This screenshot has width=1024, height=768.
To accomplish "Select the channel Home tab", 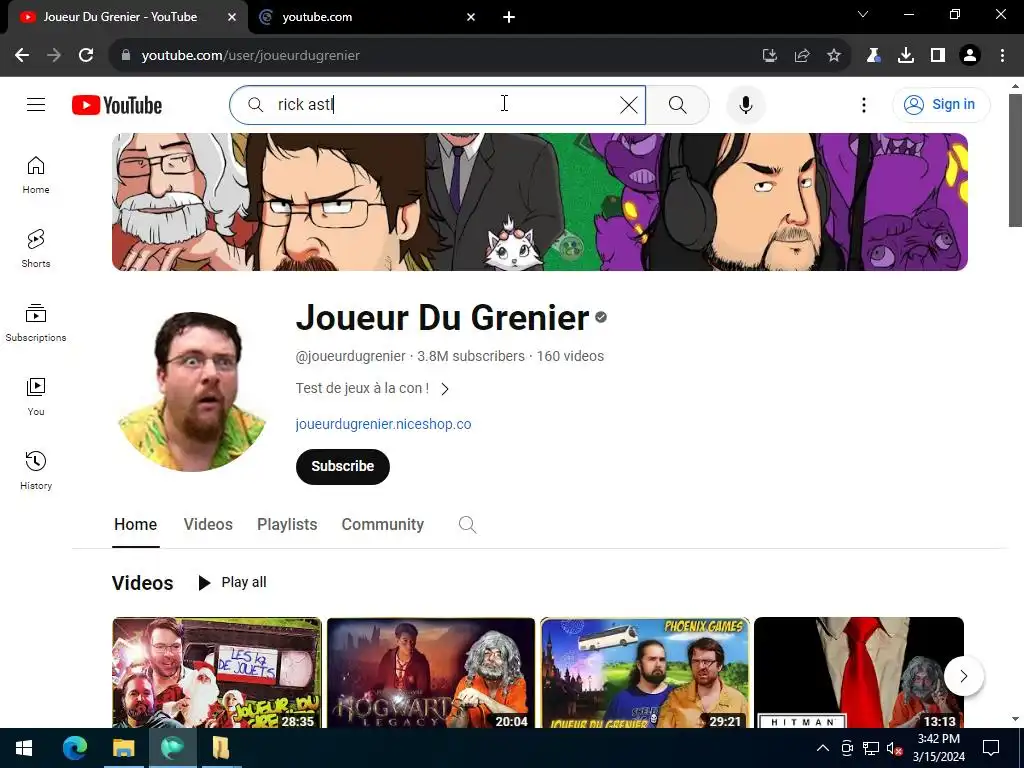I will tap(135, 524).
